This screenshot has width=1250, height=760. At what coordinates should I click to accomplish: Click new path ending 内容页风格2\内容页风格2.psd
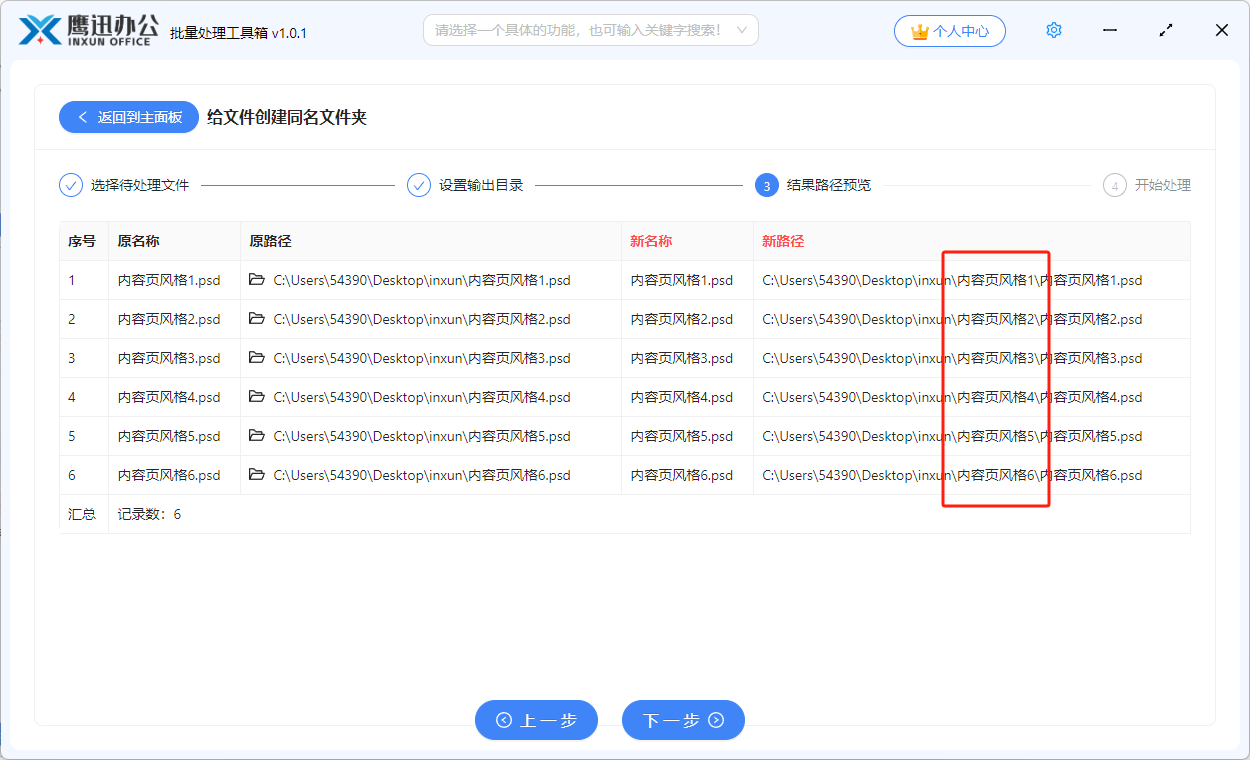952,319
